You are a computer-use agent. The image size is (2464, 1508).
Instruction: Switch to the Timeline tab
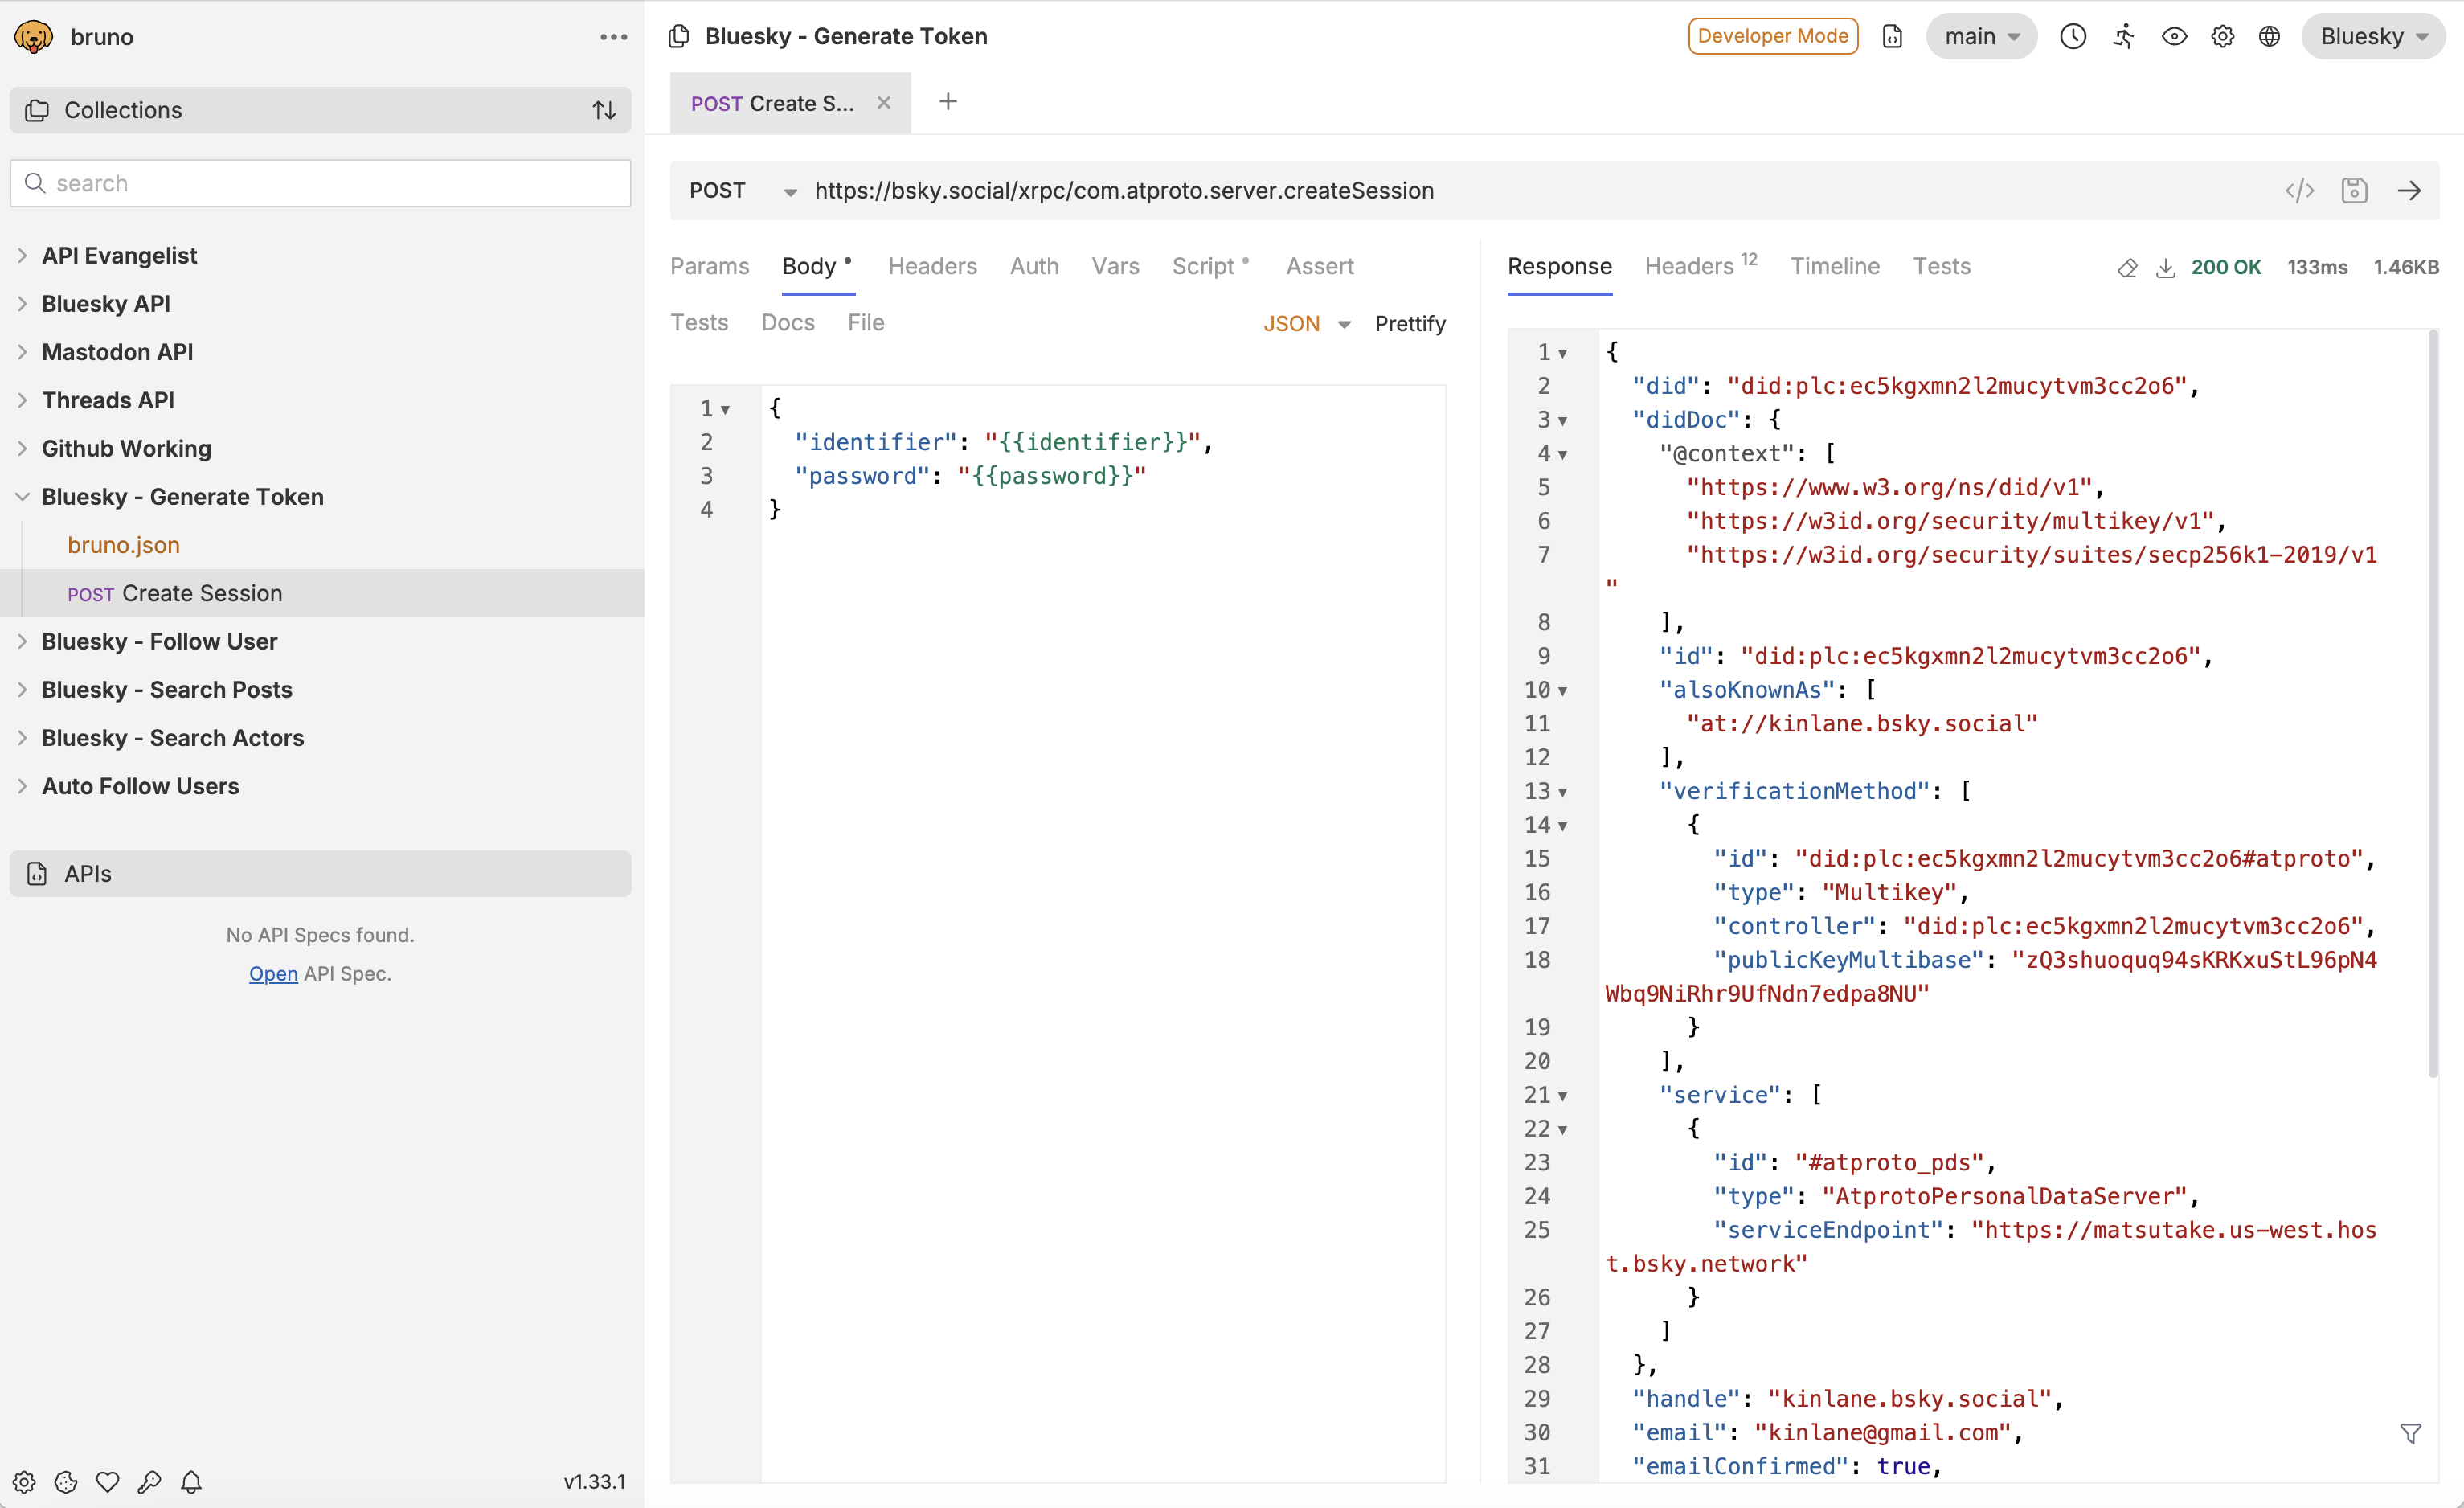click(x=1835, y=266)
